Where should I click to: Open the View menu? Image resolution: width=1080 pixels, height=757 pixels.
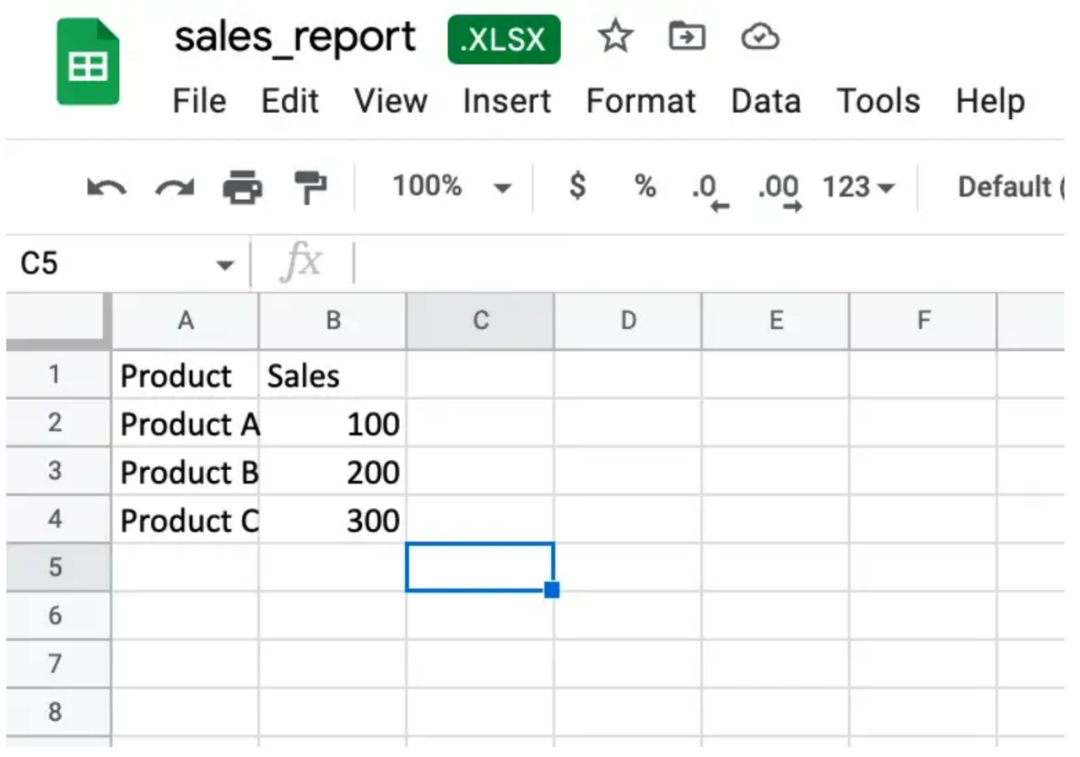click(x=391, y=101)
